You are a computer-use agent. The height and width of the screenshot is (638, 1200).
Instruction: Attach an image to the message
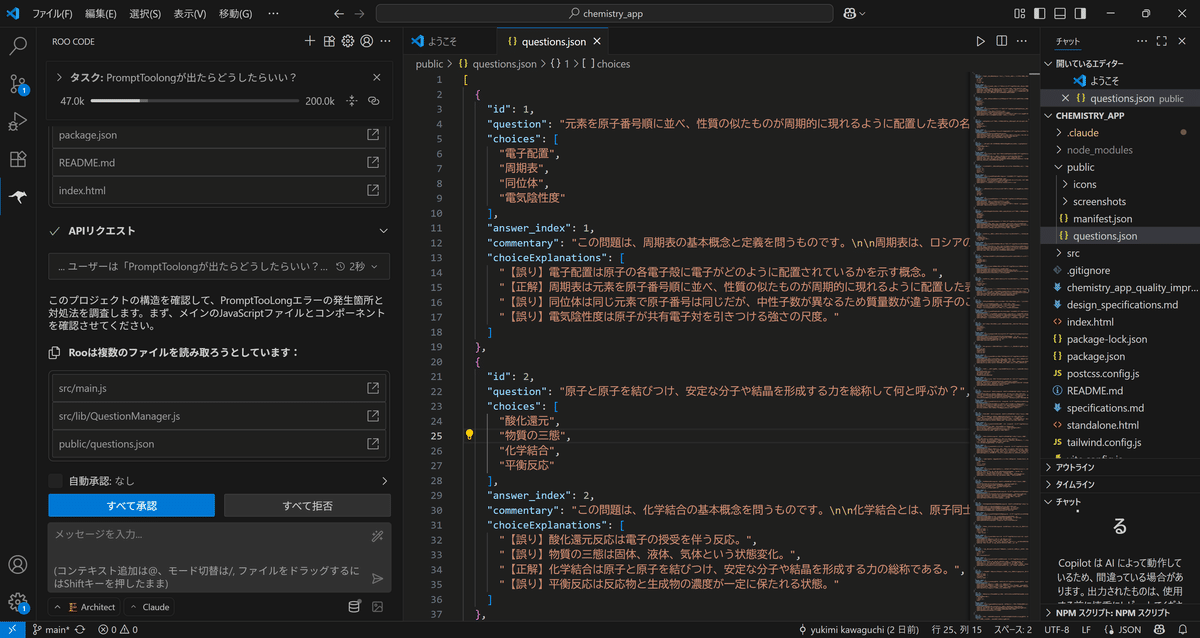[x=377, y=606]
